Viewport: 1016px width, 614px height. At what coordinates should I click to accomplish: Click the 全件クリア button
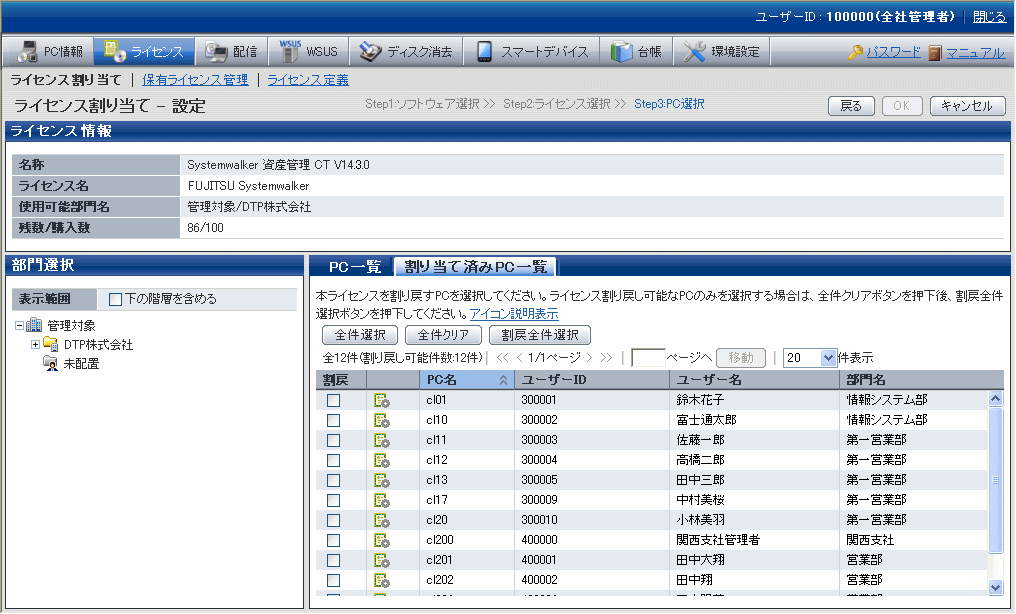pos(443,335)
